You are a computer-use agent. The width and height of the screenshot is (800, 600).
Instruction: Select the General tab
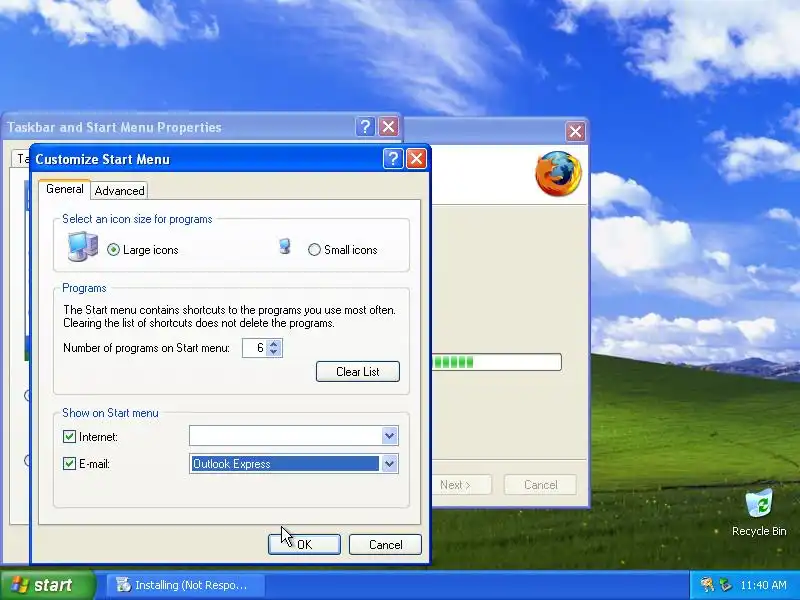[x=64, y=189]
